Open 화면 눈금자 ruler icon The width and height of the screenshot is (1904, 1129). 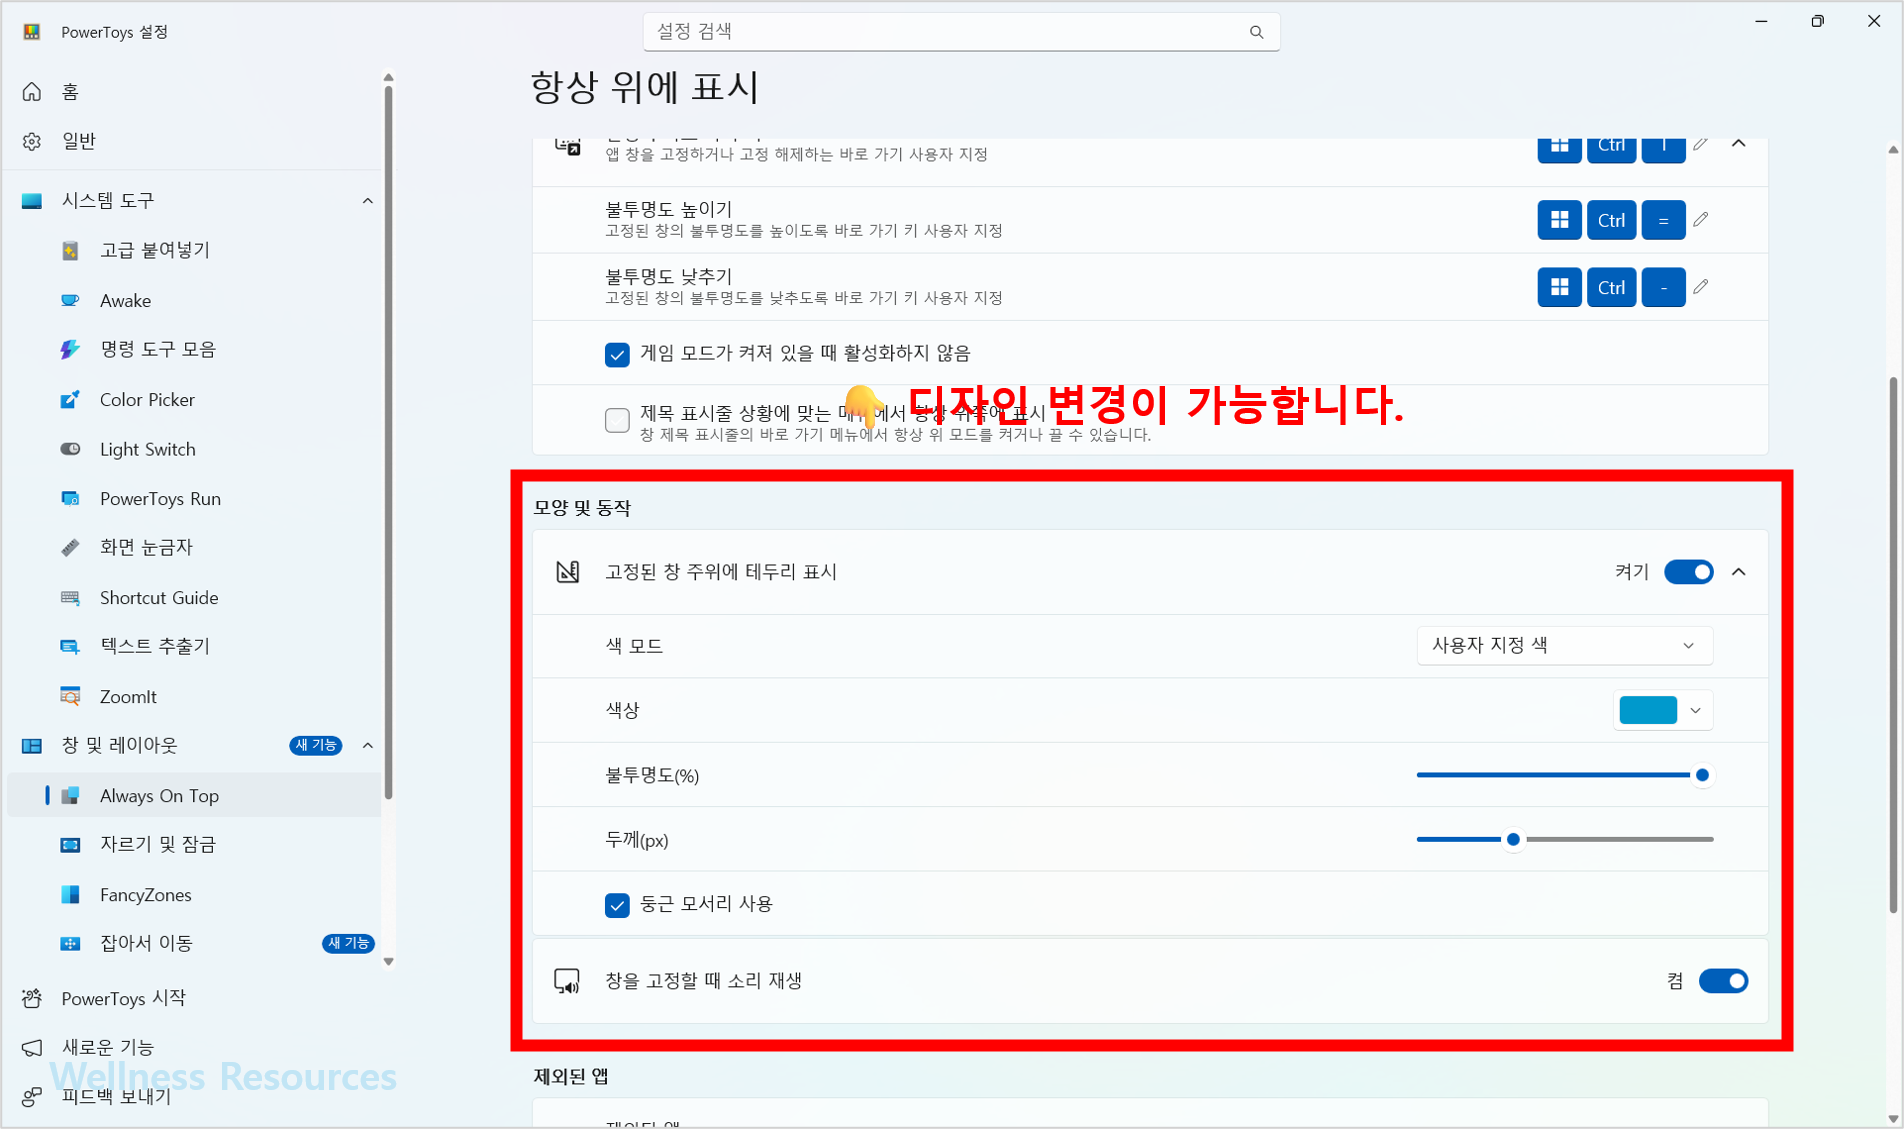[x=70, y=547]
